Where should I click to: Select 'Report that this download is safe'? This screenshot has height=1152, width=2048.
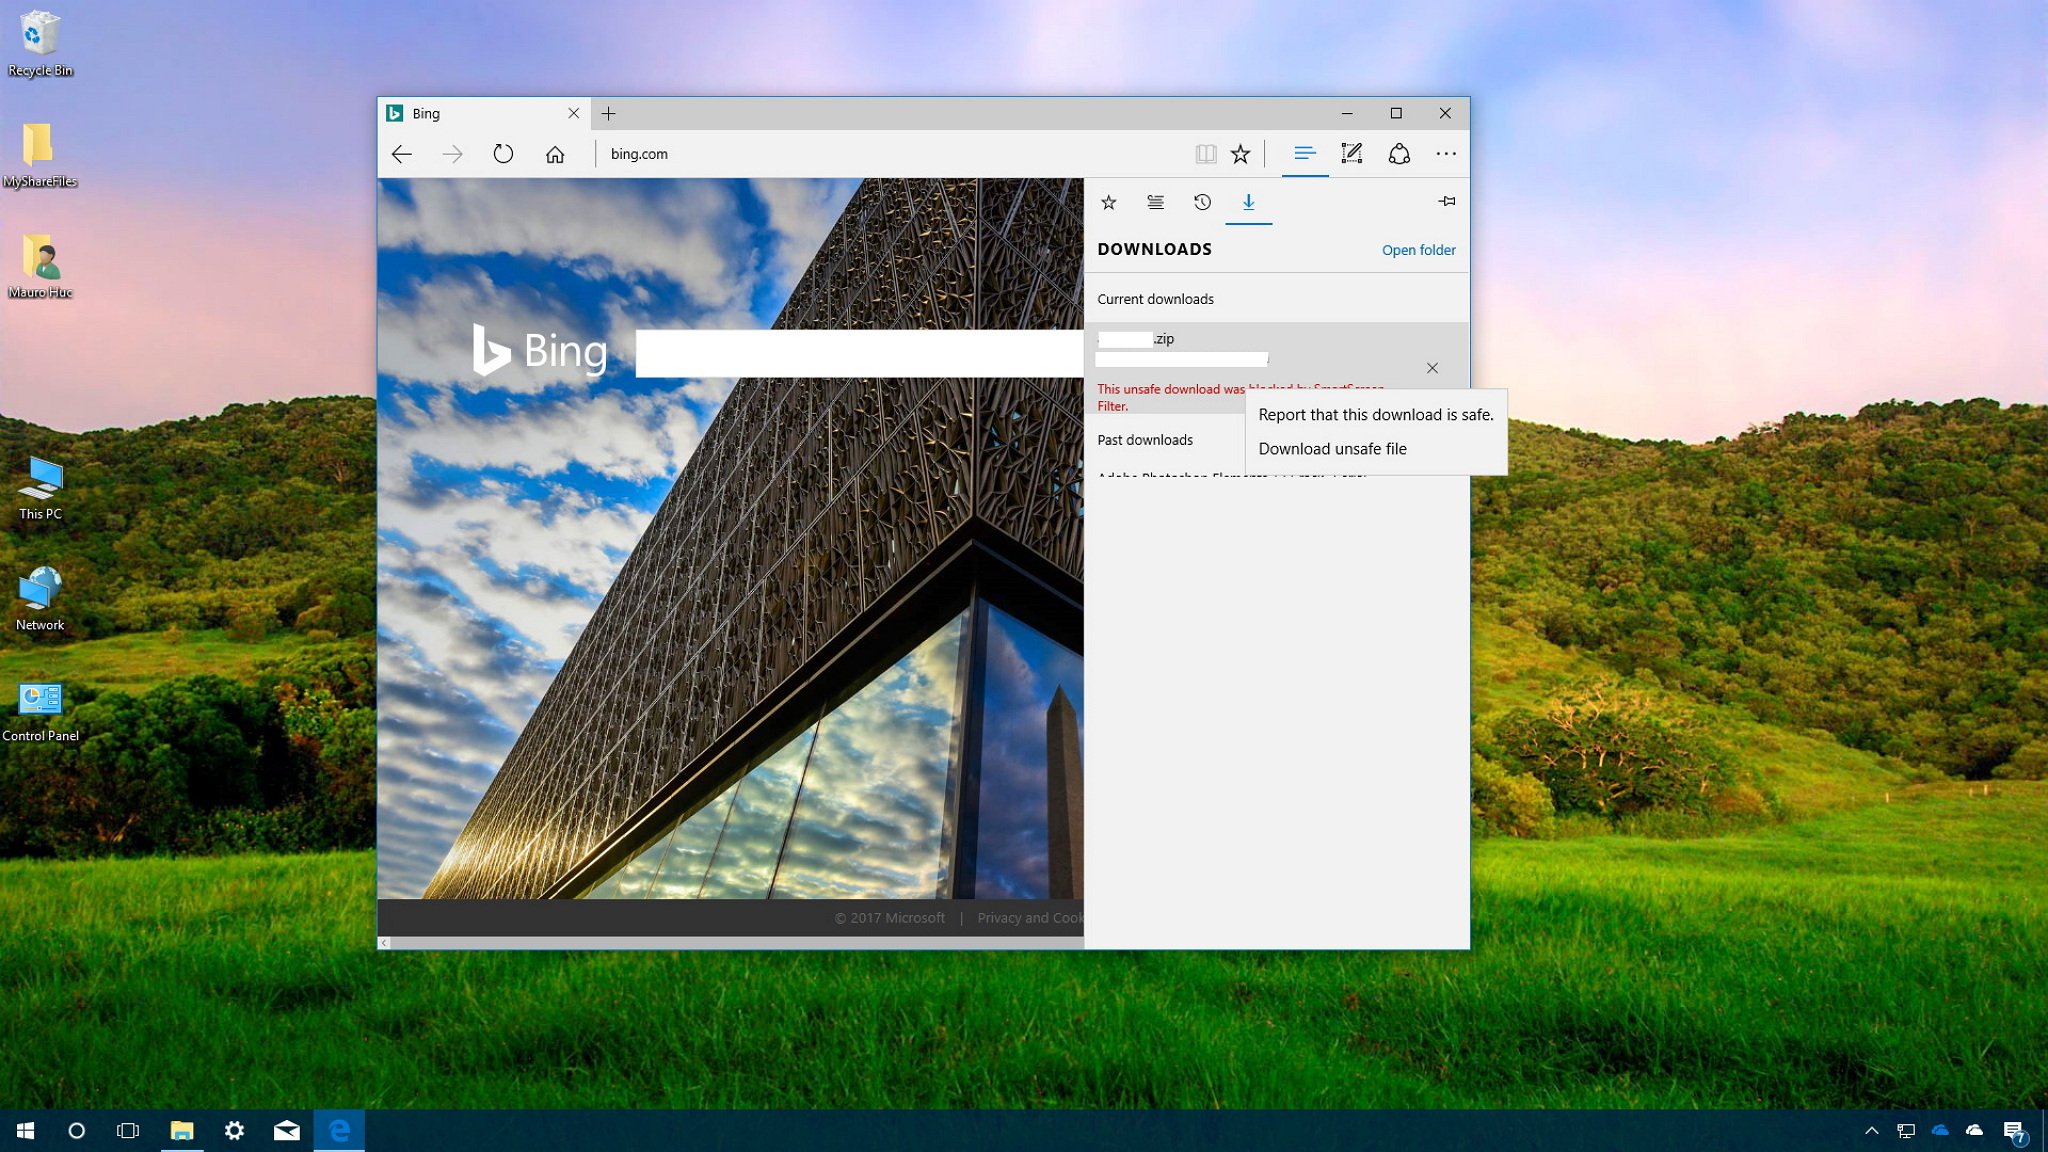pyautogui.click(x=1376, y=415)
